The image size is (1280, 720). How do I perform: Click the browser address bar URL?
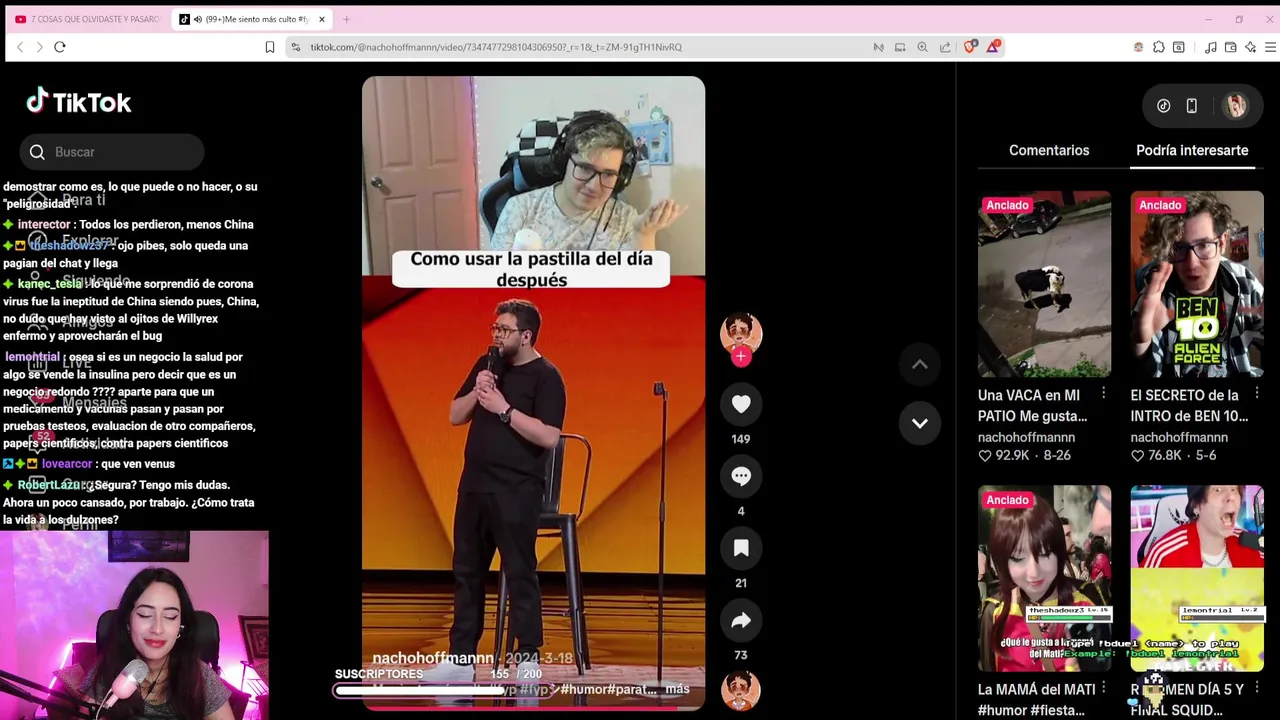(496, 47)
